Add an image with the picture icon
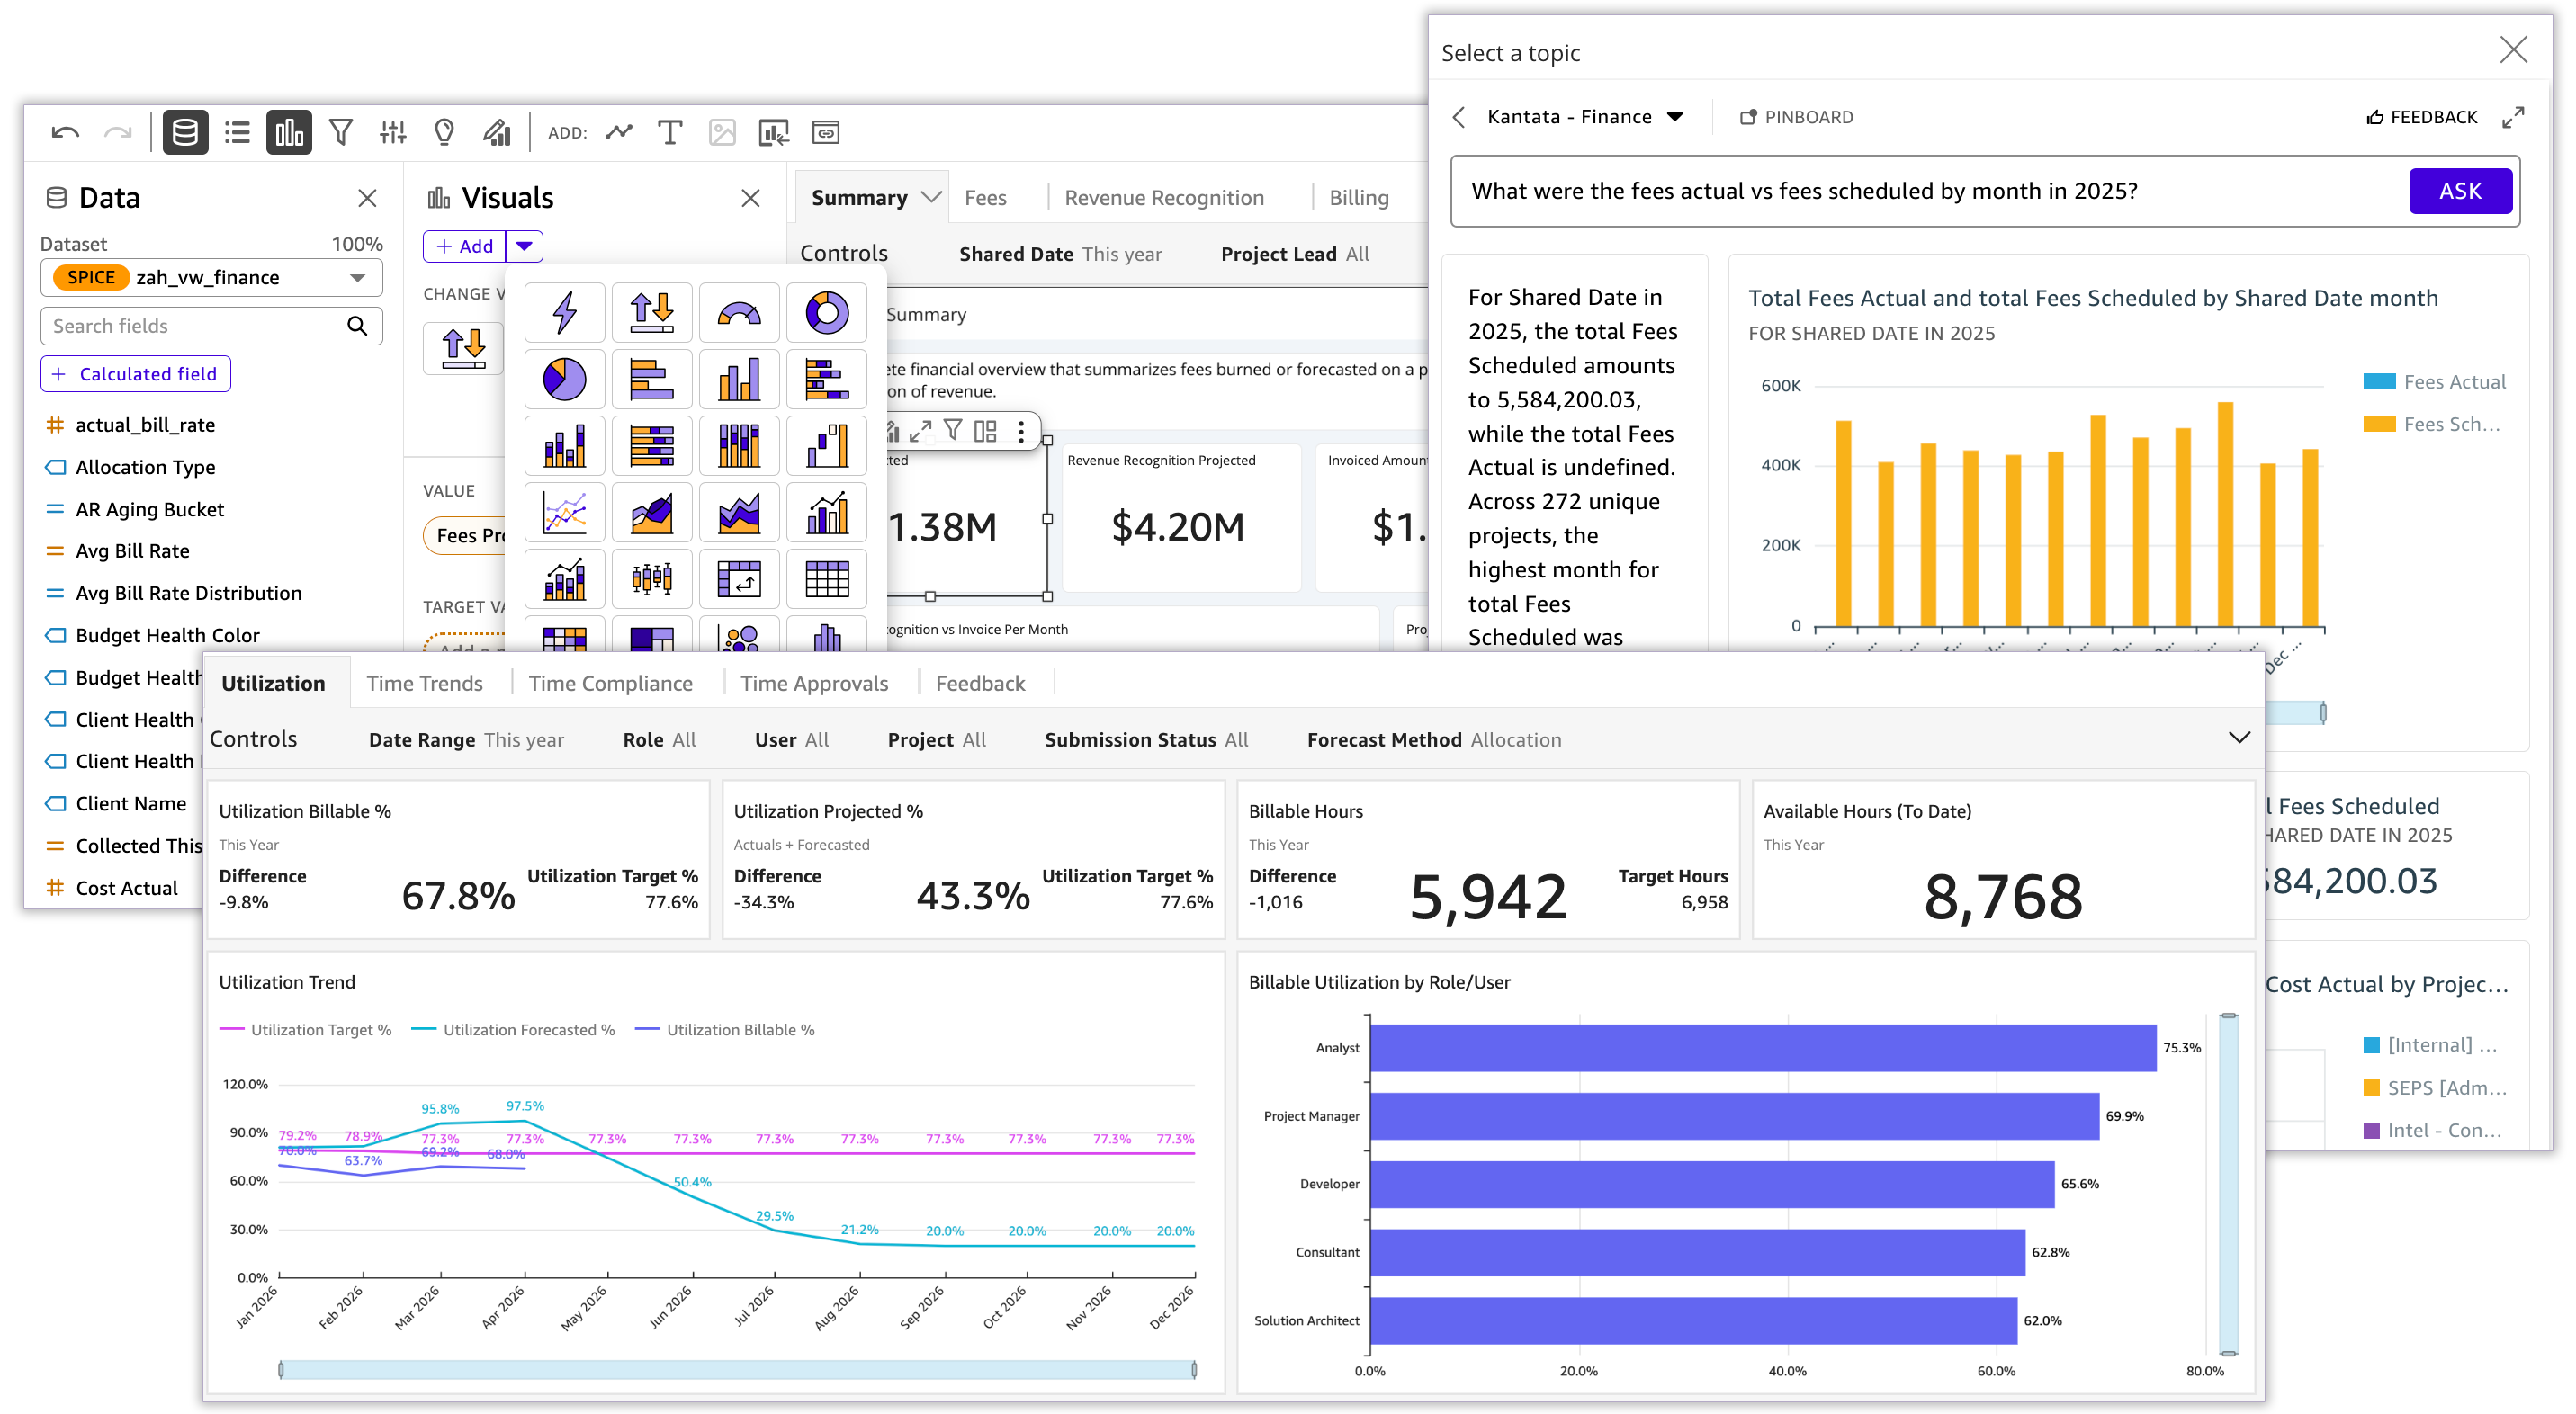The image size is (2576, 1414). pos(722,132)
